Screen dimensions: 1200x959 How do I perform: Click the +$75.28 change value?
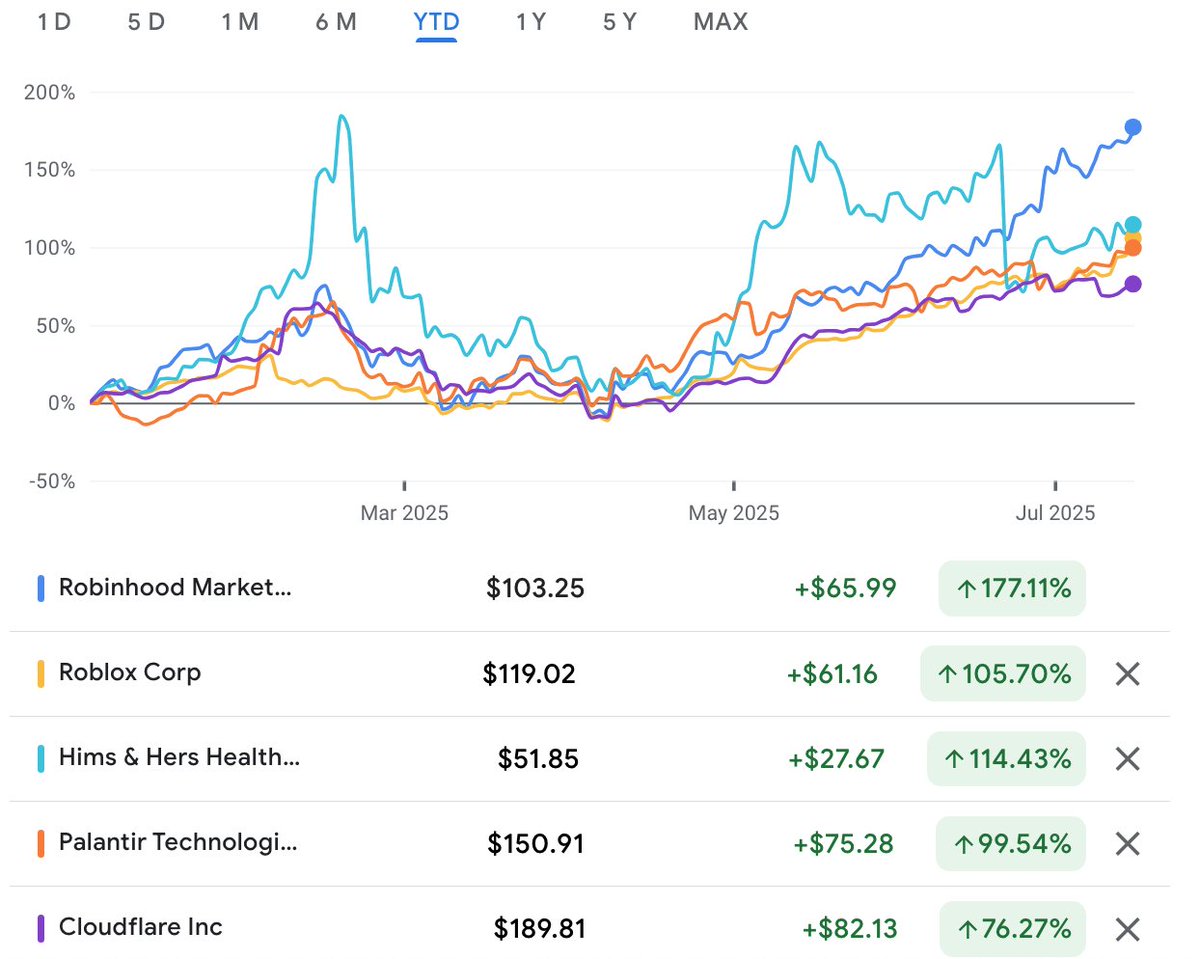(842, 844)
